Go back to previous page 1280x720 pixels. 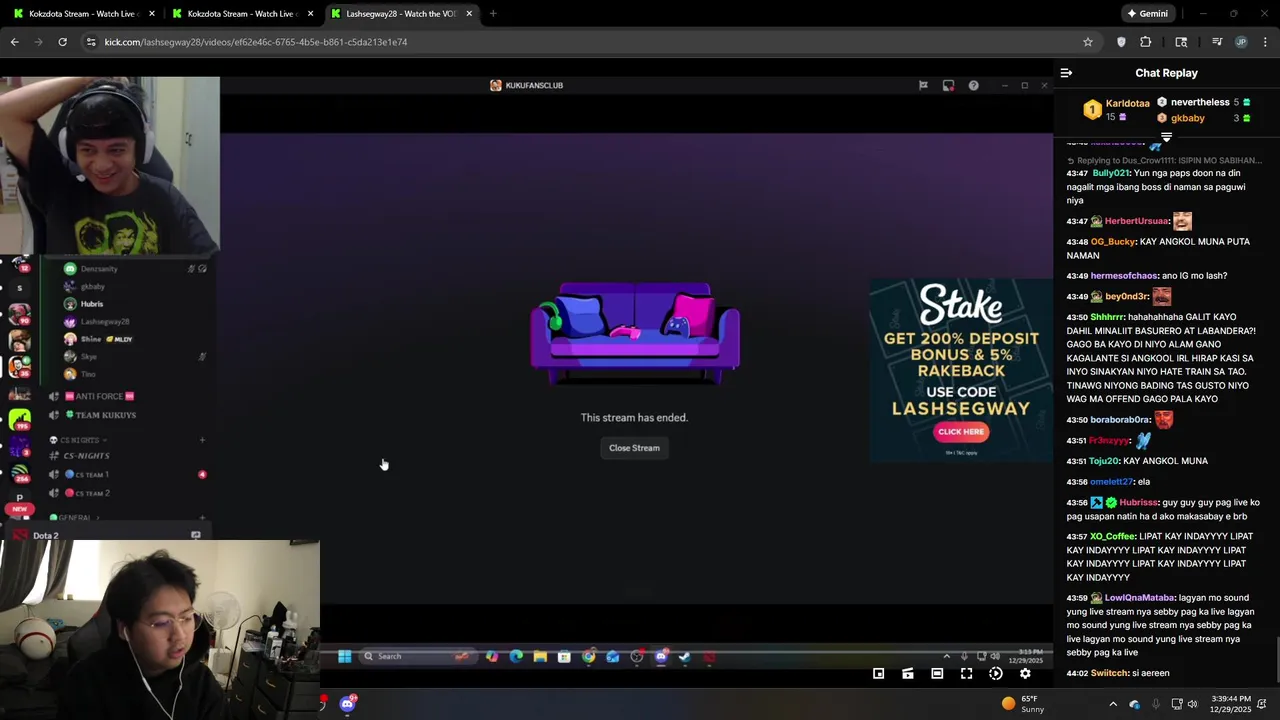pos(14,42)
